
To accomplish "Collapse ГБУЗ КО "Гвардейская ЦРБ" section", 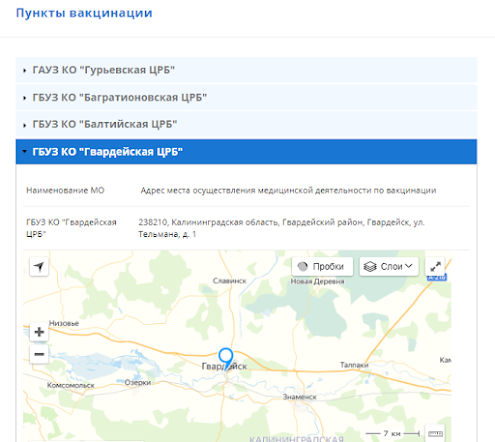I will [246, 152].
